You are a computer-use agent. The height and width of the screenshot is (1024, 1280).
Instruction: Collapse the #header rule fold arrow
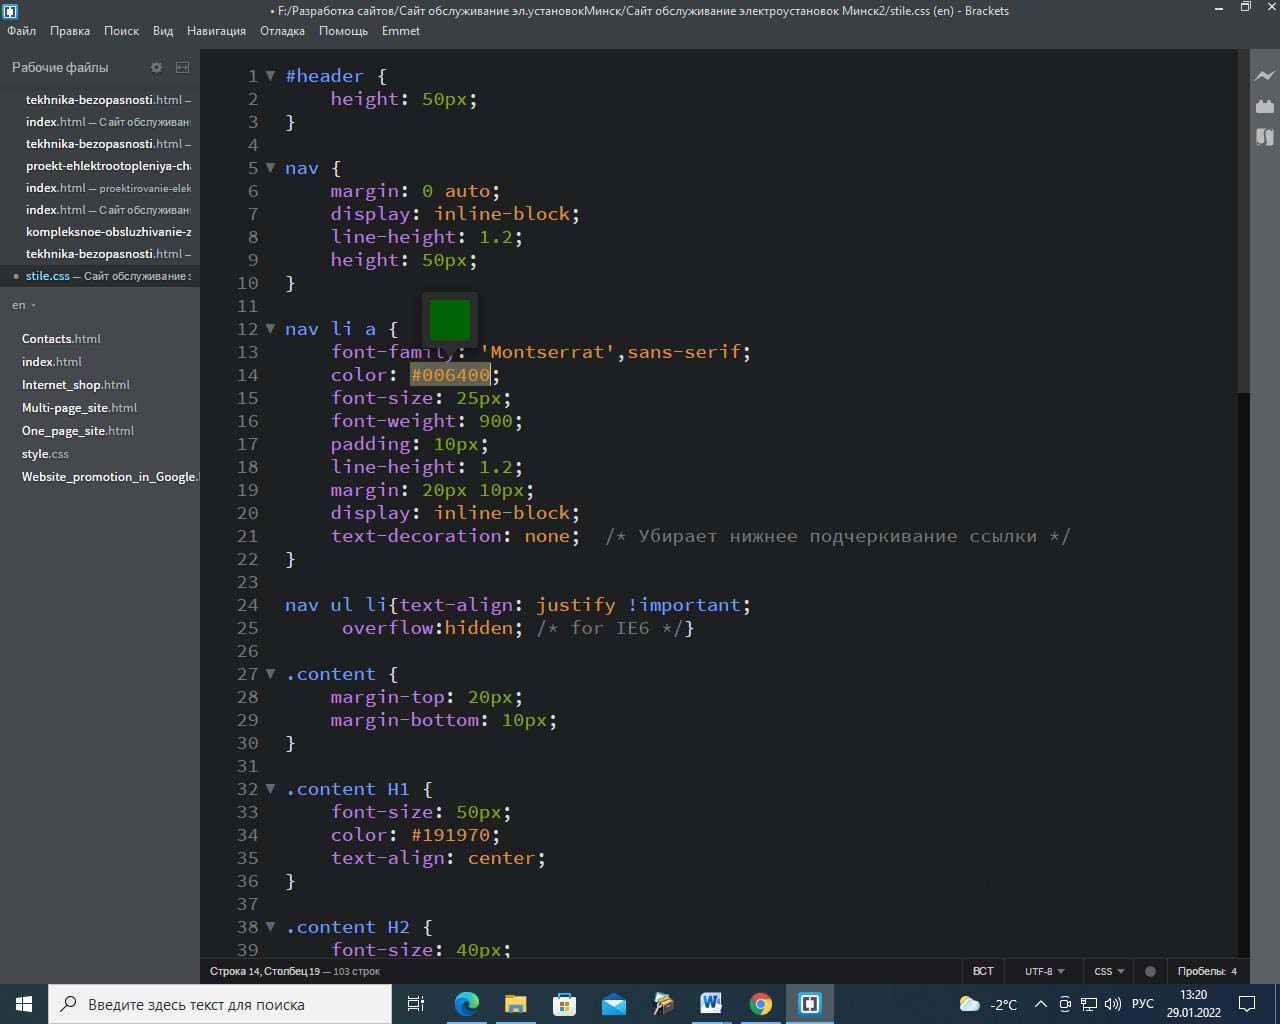click(270, 76)
